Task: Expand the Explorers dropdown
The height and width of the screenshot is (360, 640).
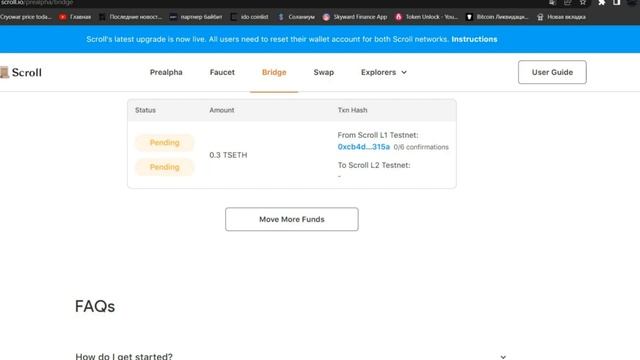Action: point(384,72)
